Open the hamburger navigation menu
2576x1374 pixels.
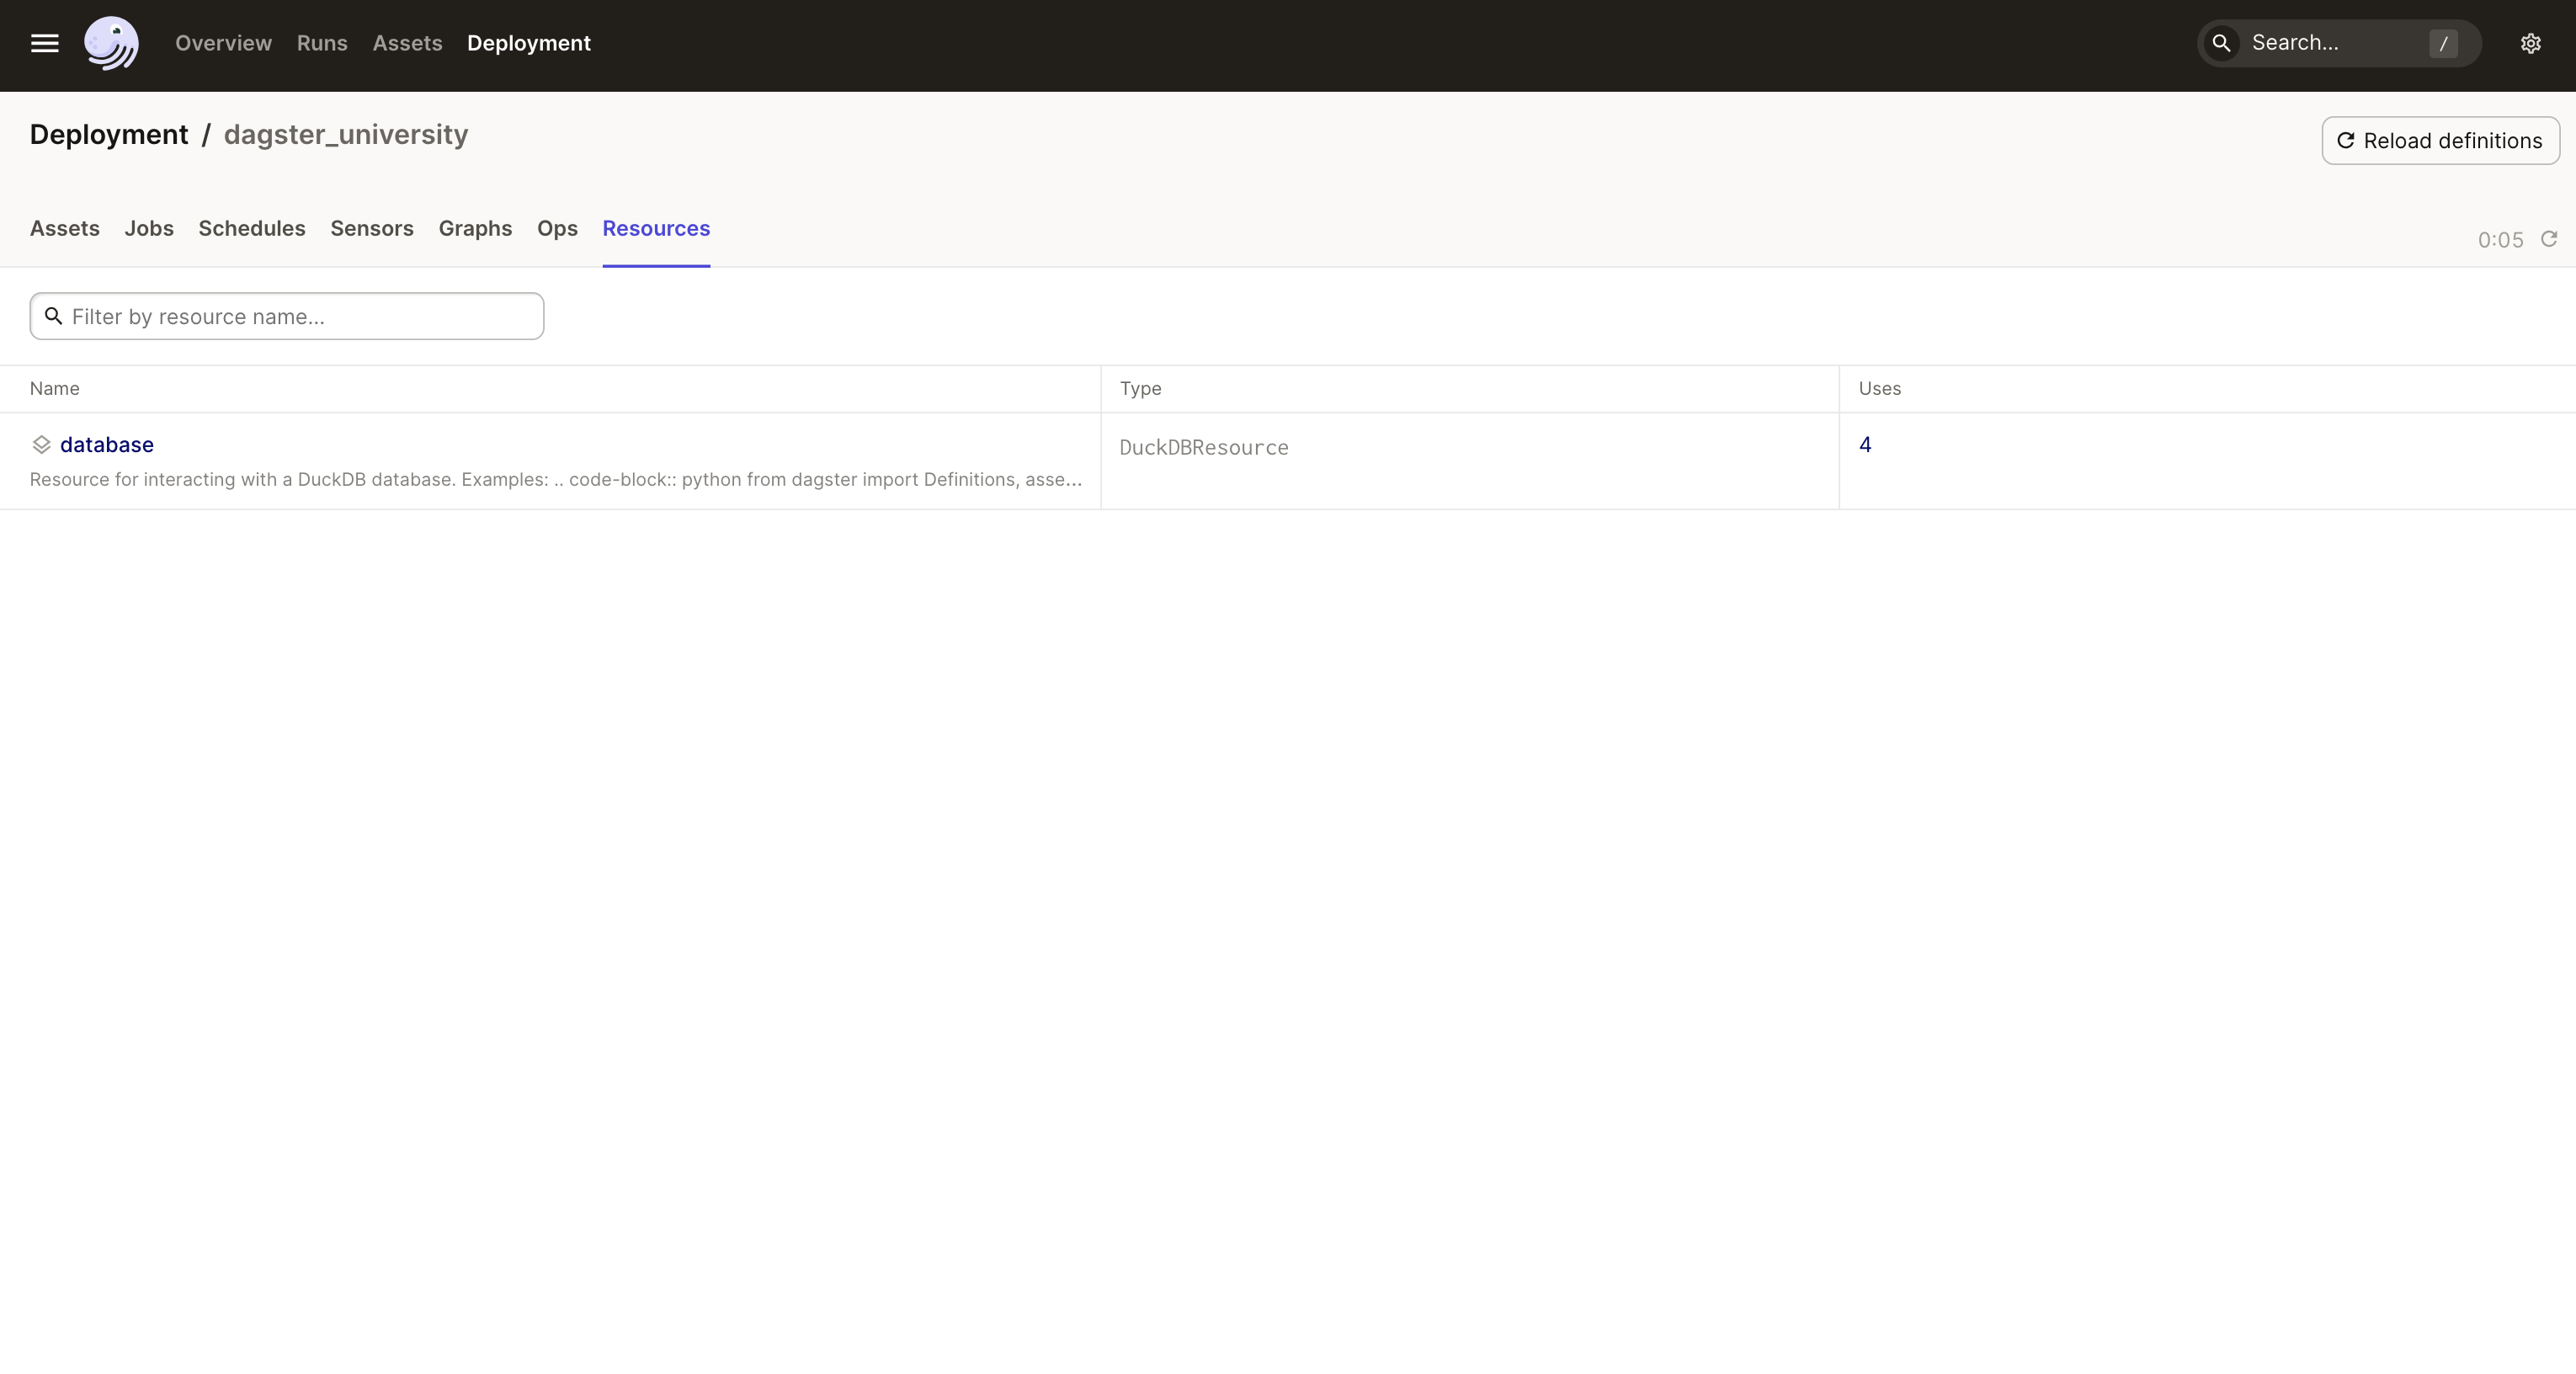[x=45, y=43]
